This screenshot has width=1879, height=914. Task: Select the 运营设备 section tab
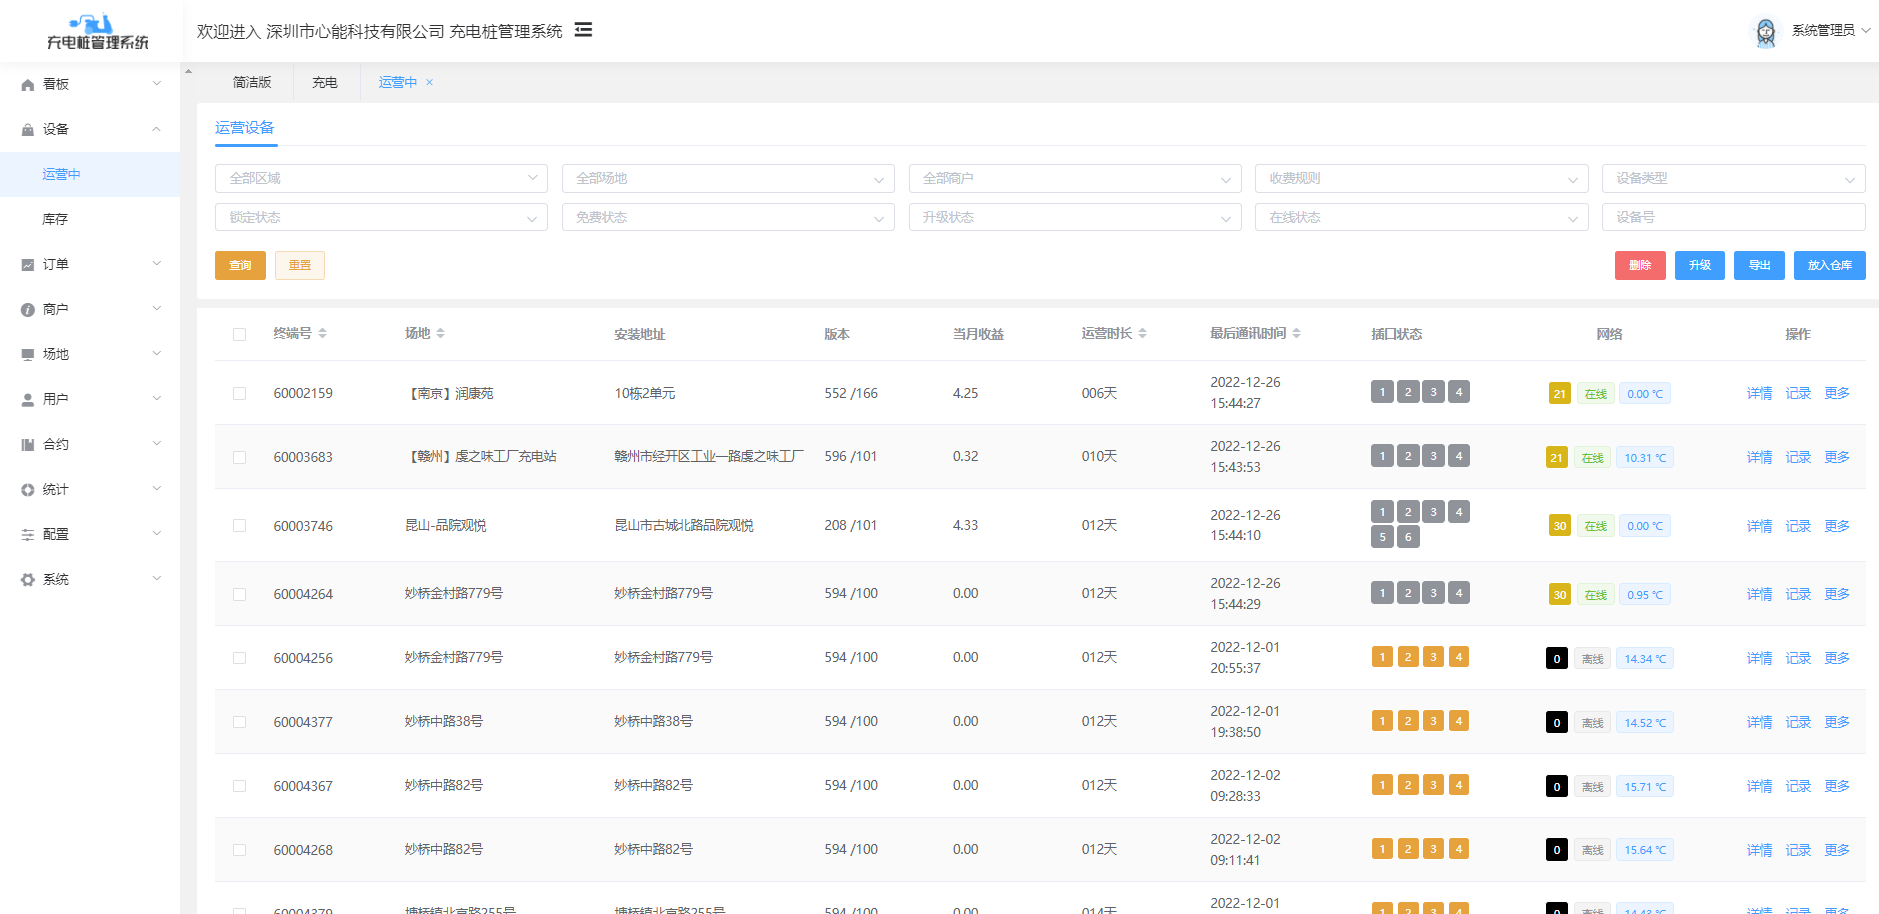point(245,128)
